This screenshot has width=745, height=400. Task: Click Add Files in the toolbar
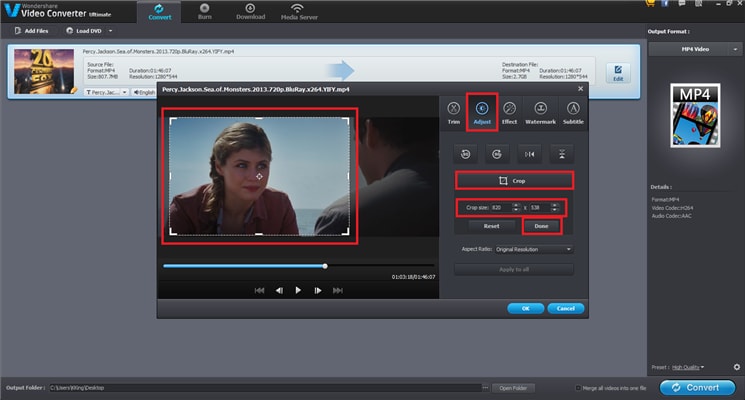31,31
